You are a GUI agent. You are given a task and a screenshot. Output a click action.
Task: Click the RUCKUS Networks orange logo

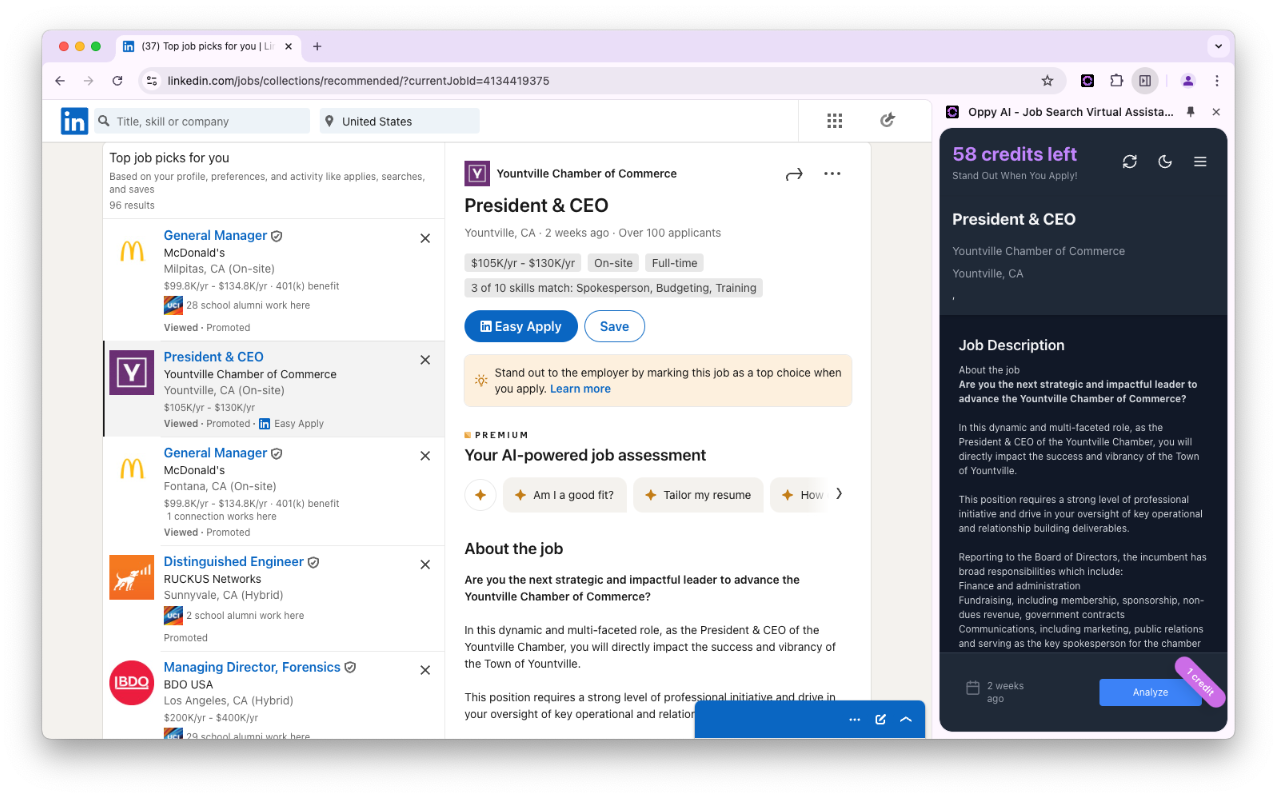coord(132,577)
